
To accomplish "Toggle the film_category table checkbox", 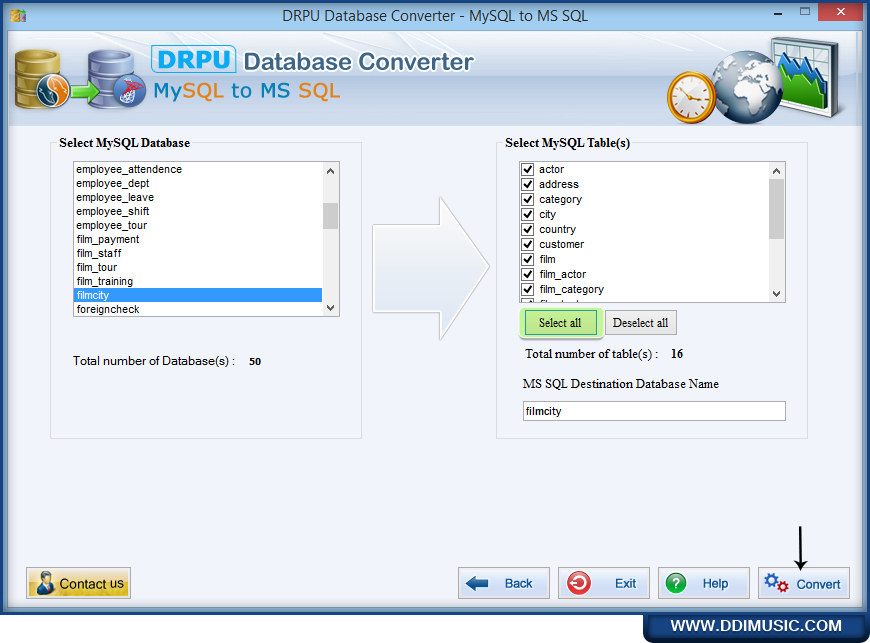I will pyautogui.click(x=528, y=289).
